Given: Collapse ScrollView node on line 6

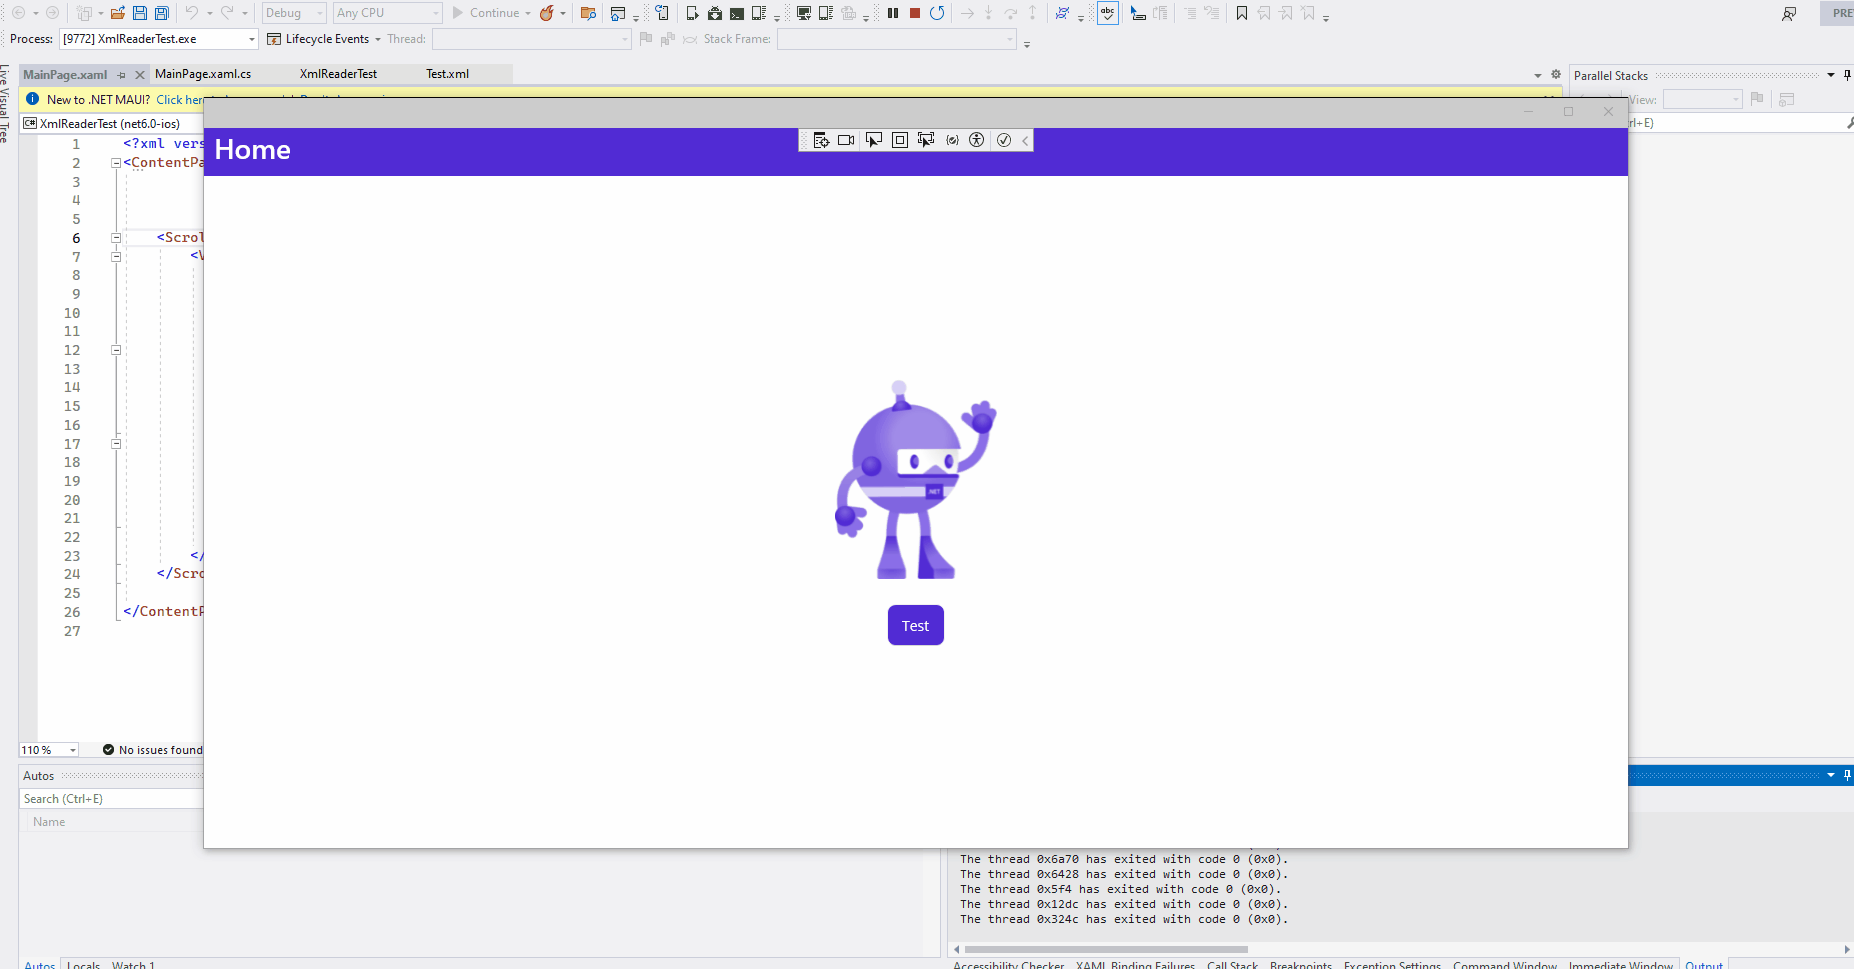Looking at the screenshot, I should tap(116, 238).
